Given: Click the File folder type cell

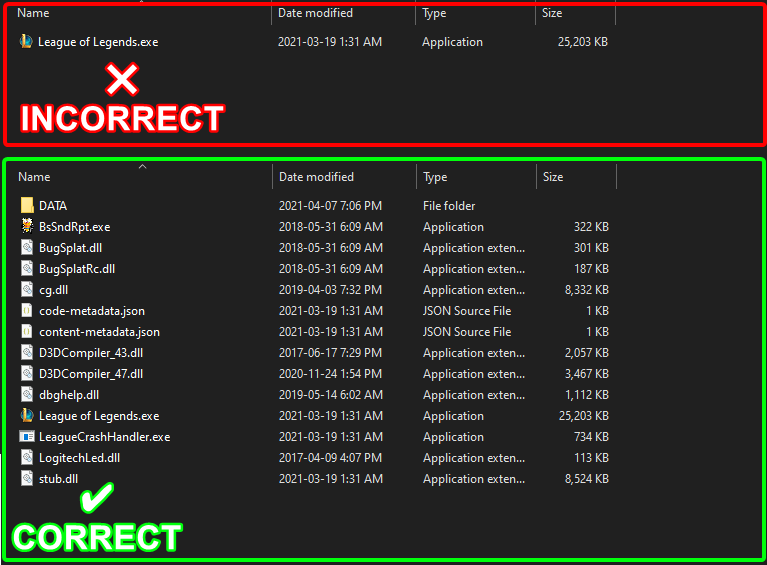Looking at the screenshot, I should (x=449, y=206).
